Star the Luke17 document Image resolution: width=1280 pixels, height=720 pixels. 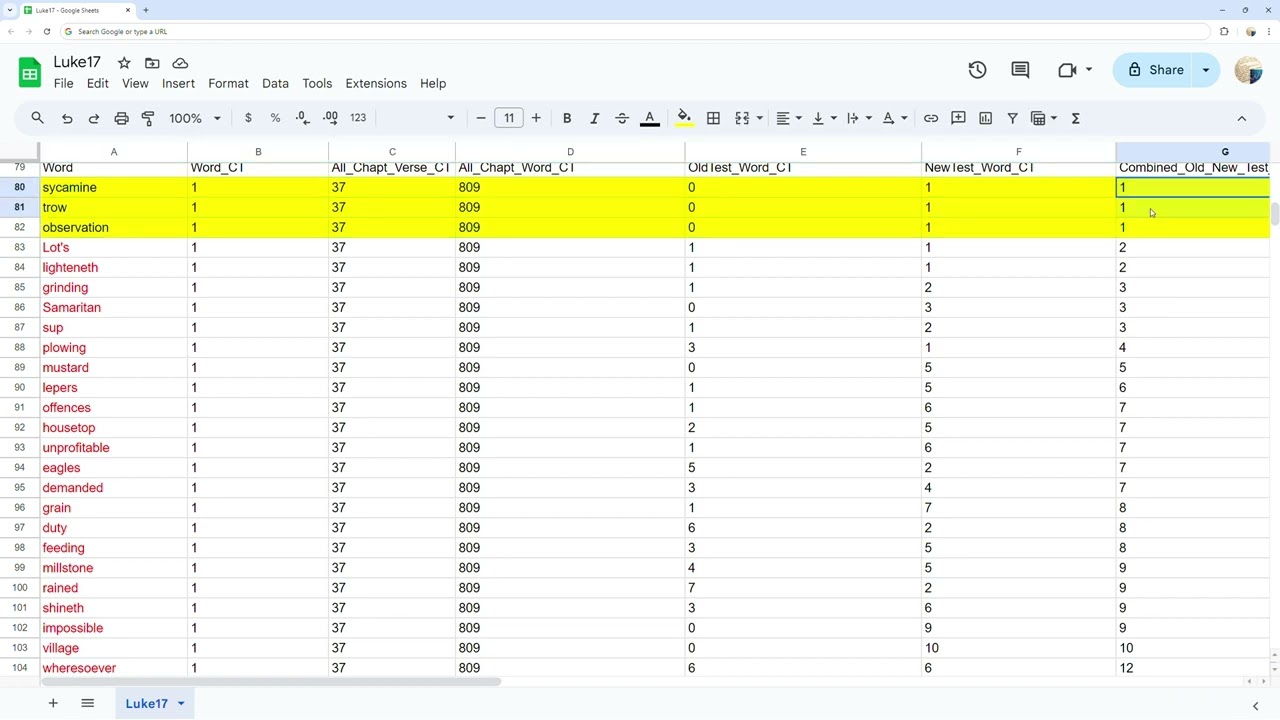coord(124,63)
